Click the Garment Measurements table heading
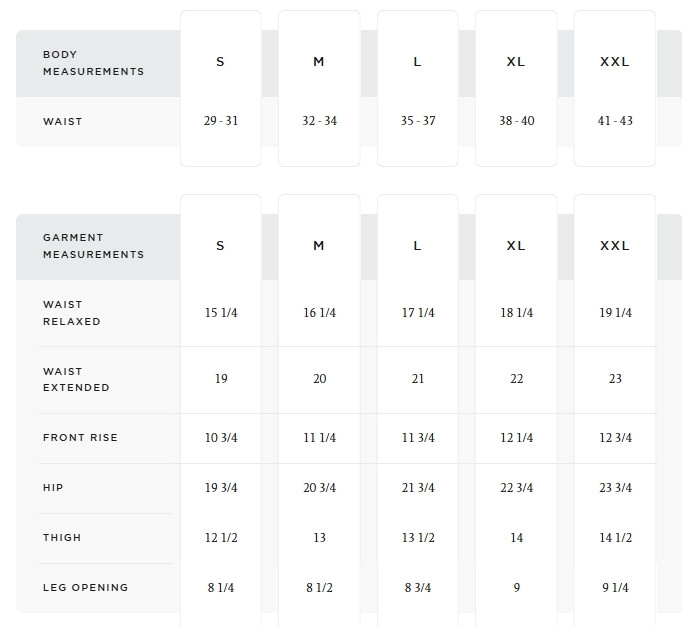The width and height of the screenshot is (682, 626). point(93,246)
